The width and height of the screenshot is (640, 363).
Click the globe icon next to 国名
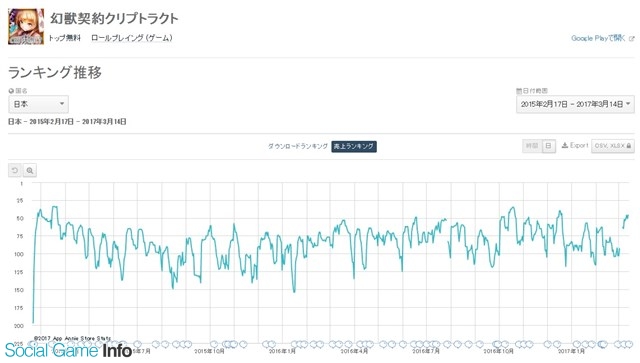click(x=11, y=91)
